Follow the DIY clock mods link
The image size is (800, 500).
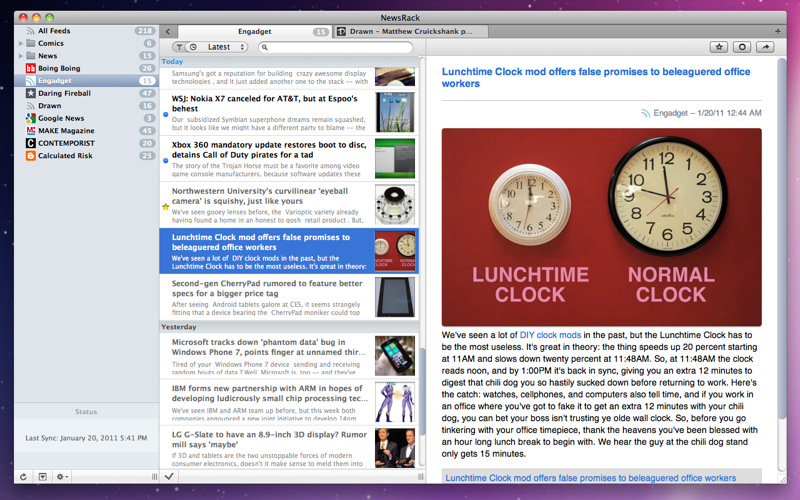550,335
